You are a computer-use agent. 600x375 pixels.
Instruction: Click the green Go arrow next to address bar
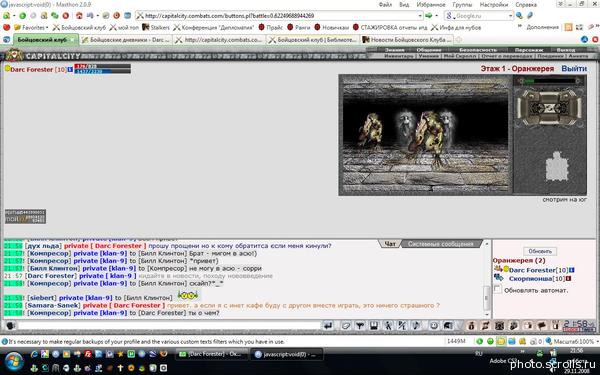coord(429,16)
